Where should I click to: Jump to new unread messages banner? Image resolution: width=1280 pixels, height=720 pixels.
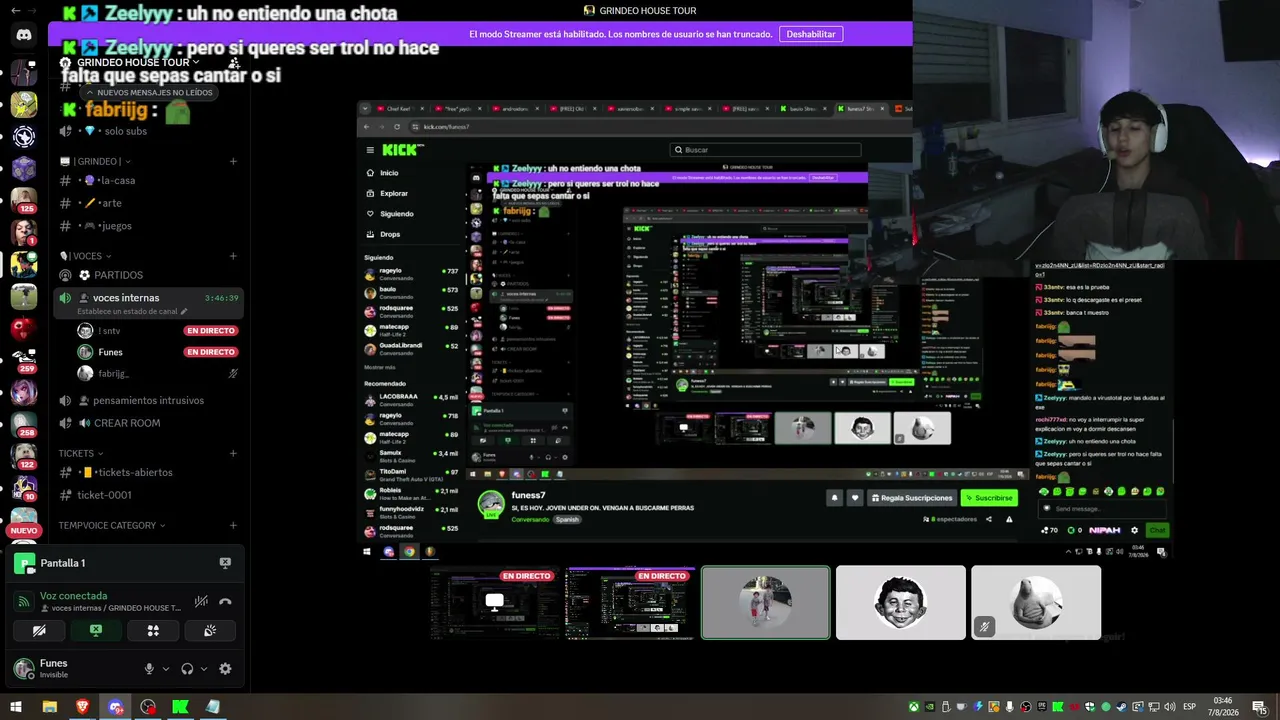(149, 92)
